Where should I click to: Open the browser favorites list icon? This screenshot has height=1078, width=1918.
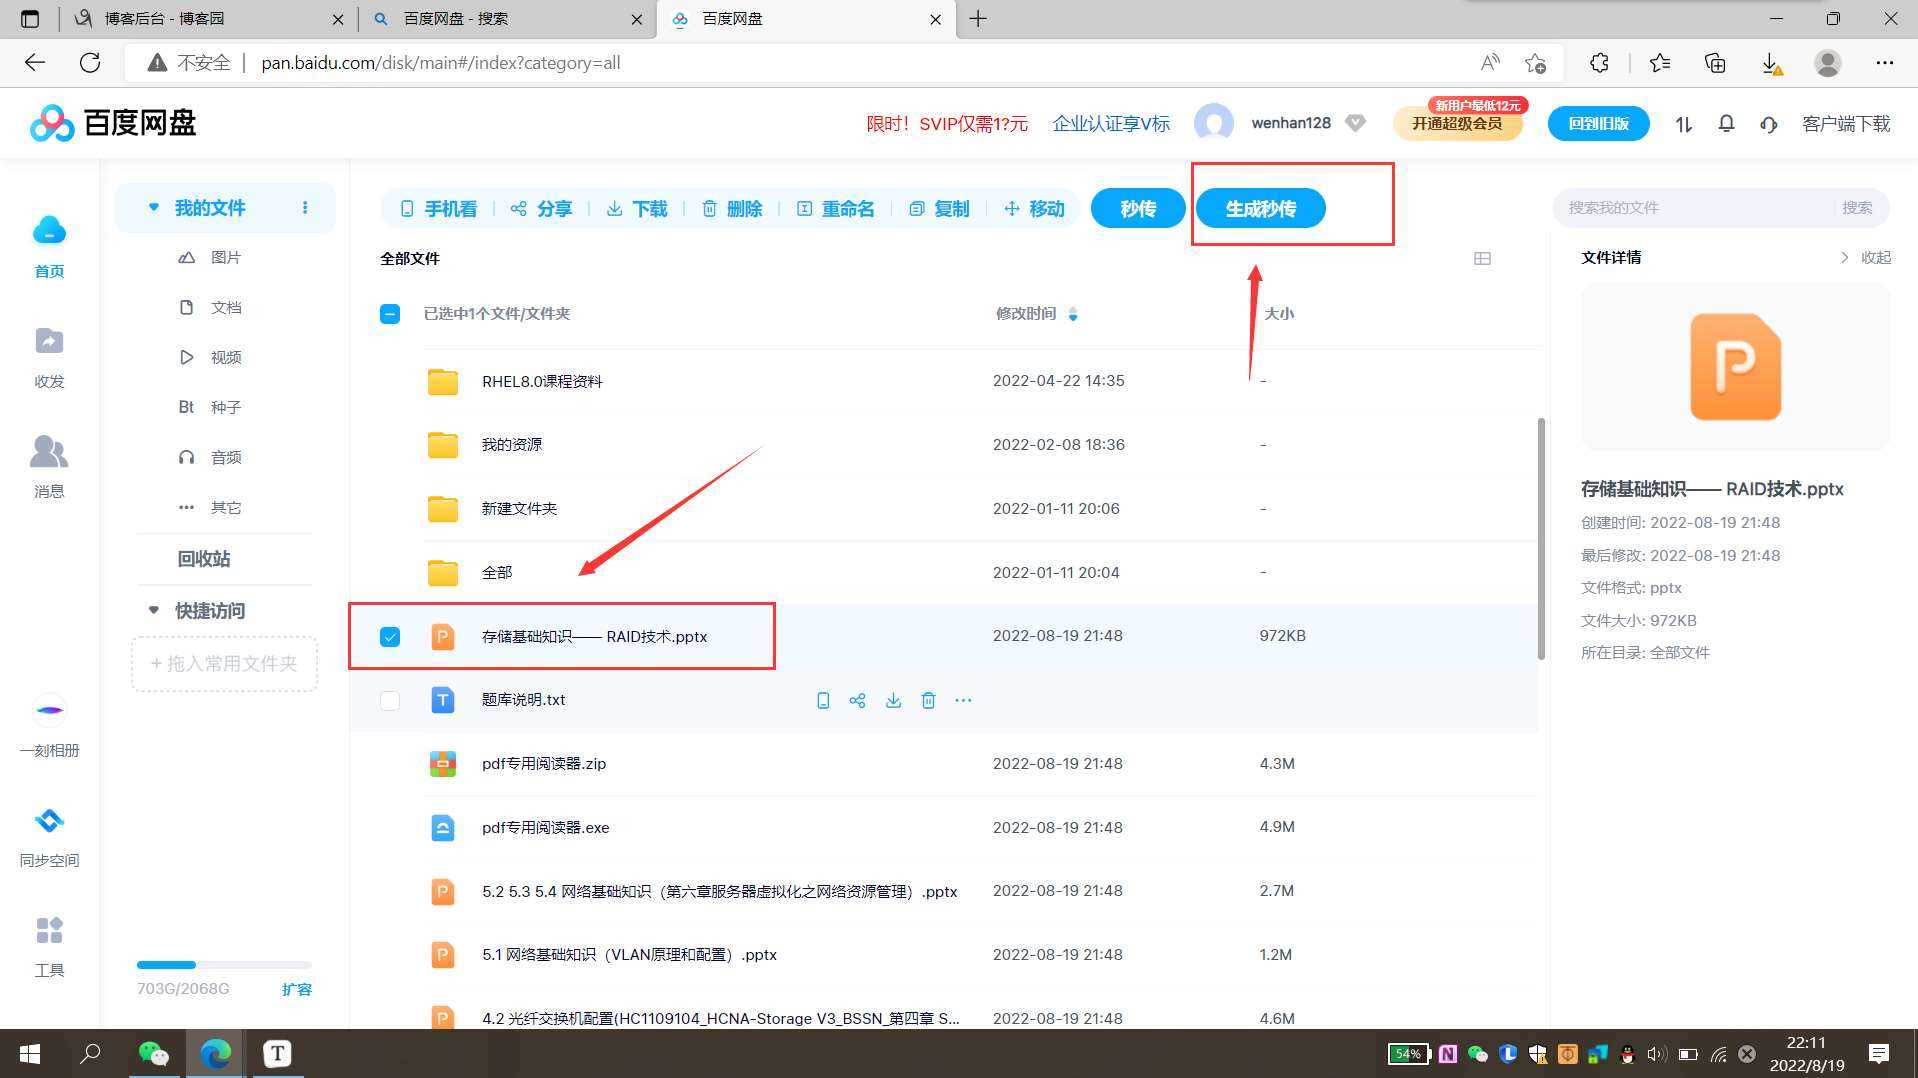pyautogui.click(x=1660, y=63)
